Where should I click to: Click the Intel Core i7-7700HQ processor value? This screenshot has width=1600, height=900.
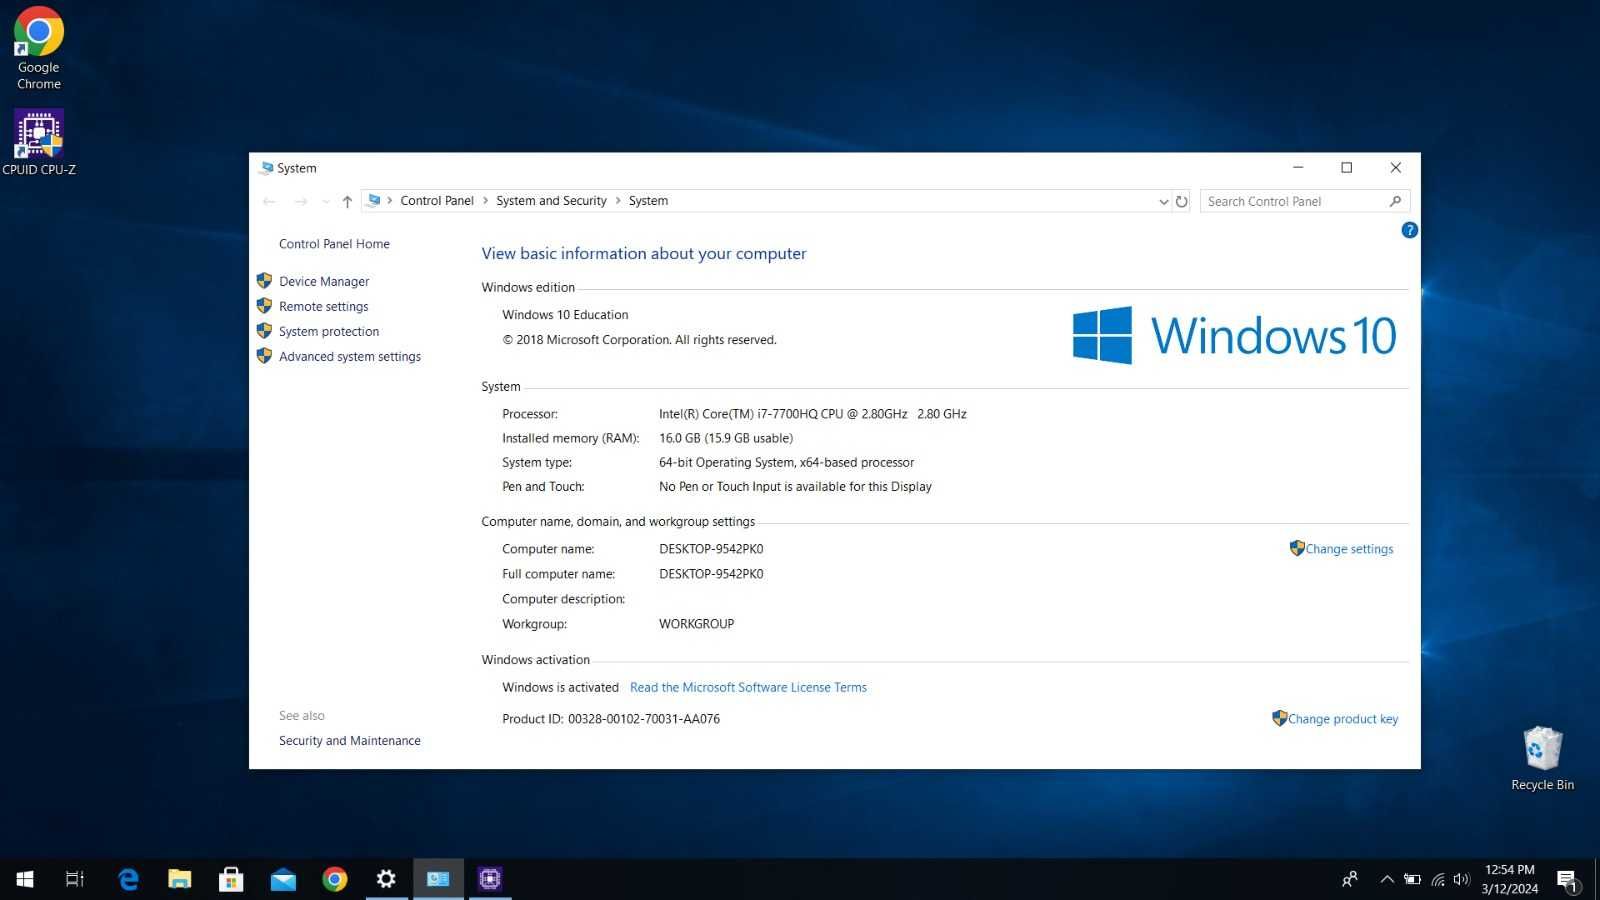tap(812, 414)
